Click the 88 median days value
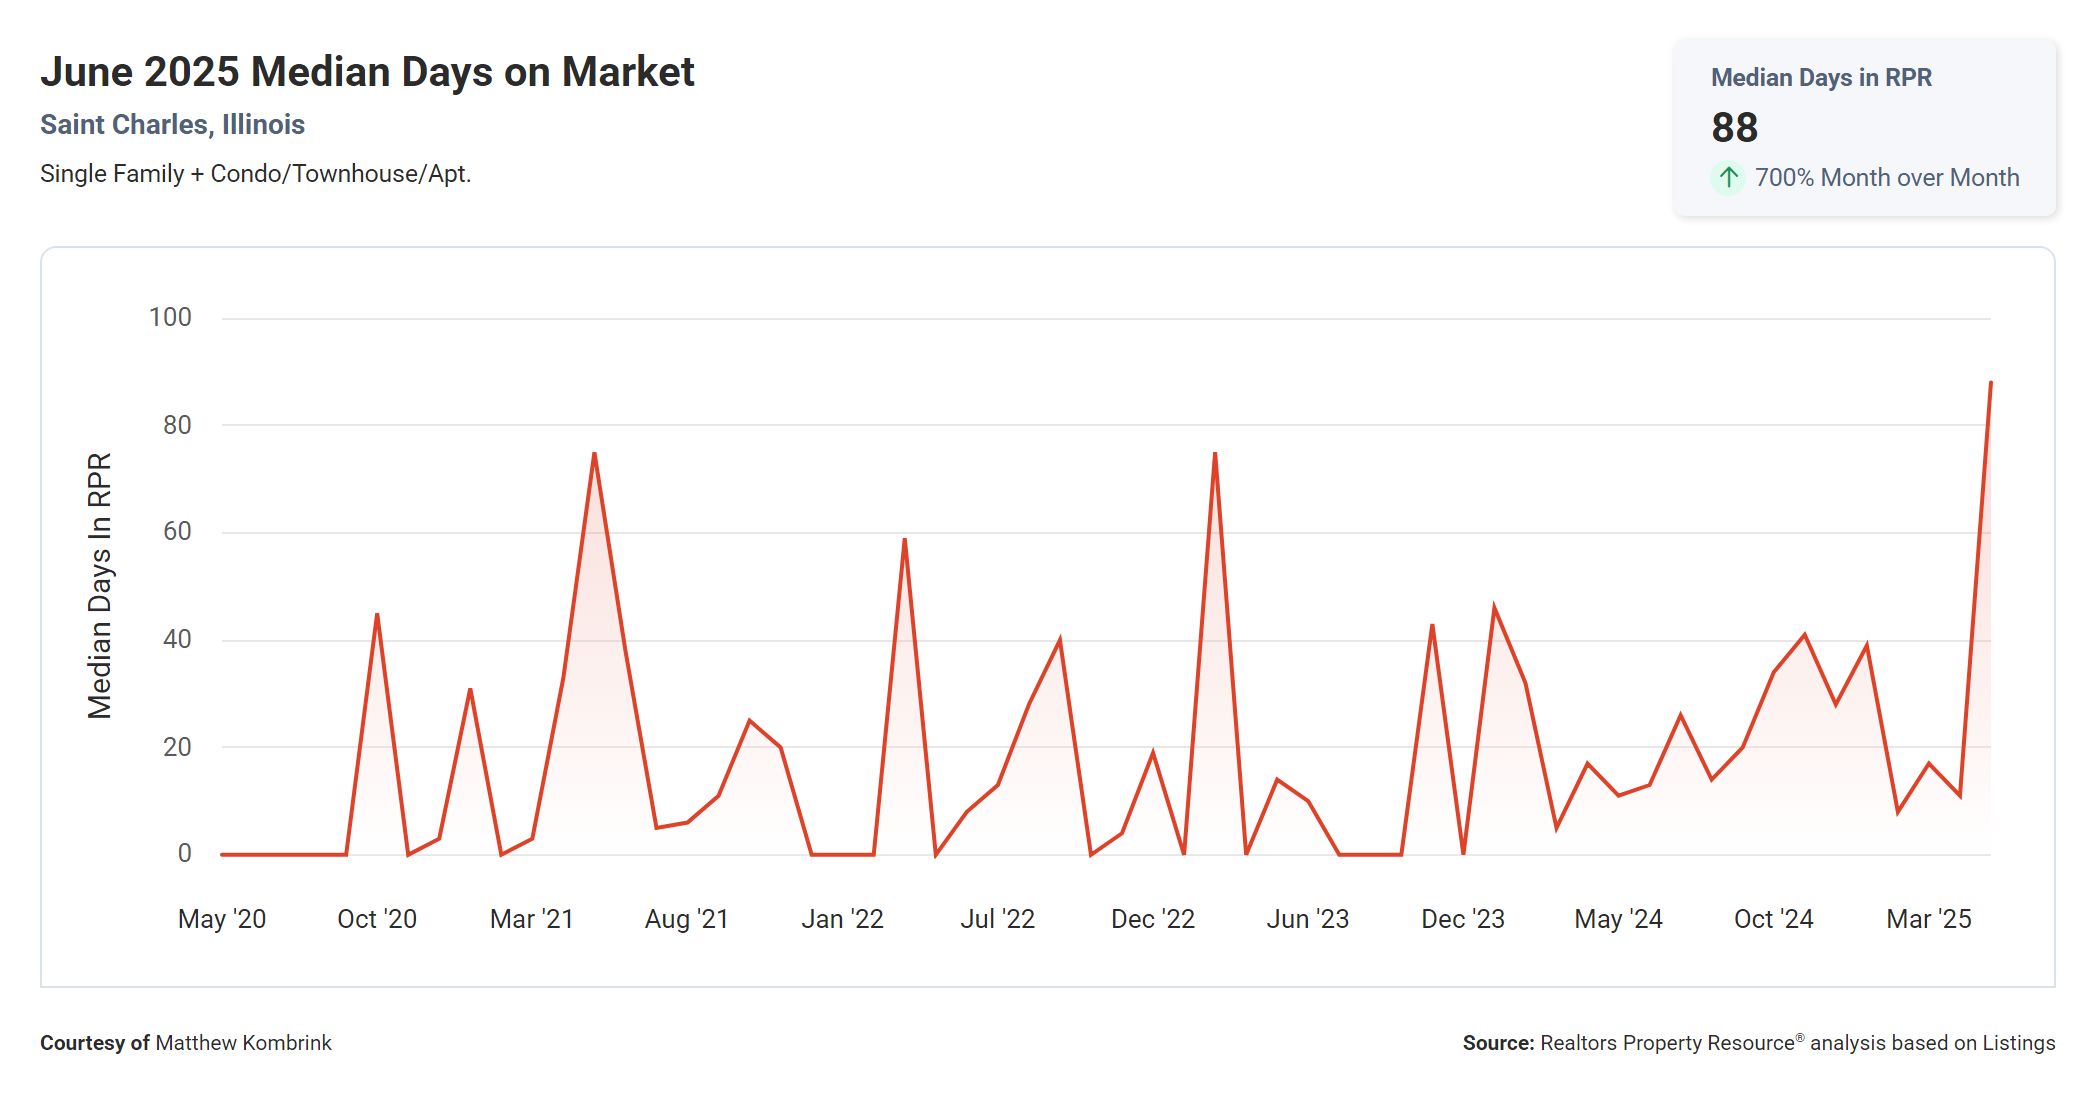This screenshot has width=2096, height=1100. [1734, 127]
